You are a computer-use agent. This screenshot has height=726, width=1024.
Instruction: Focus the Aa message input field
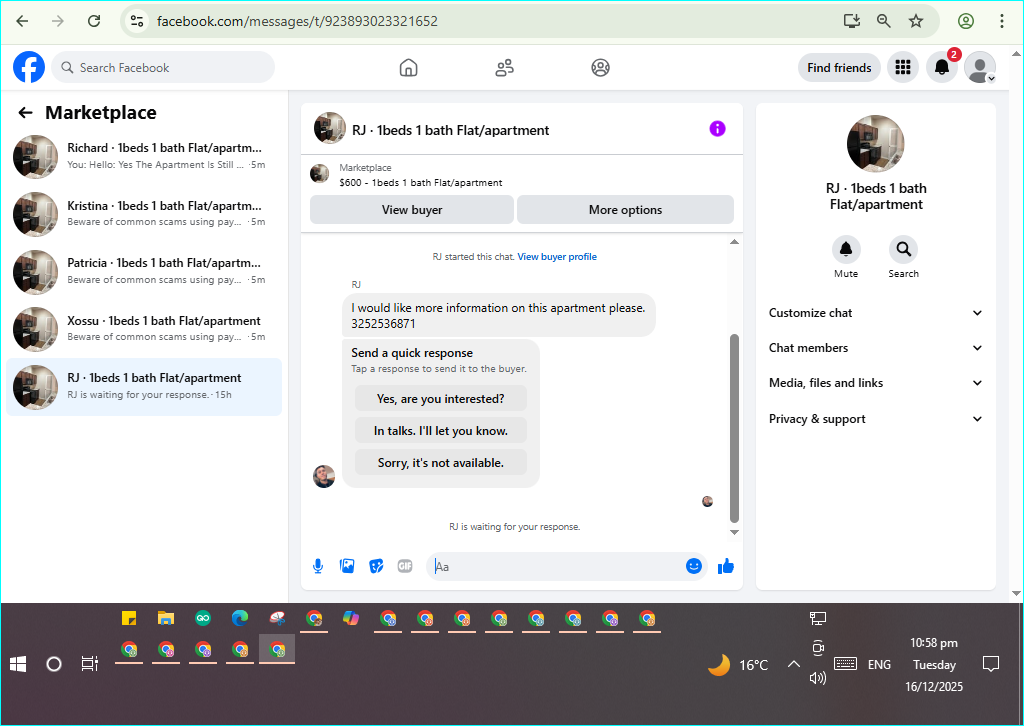(556, 566)
